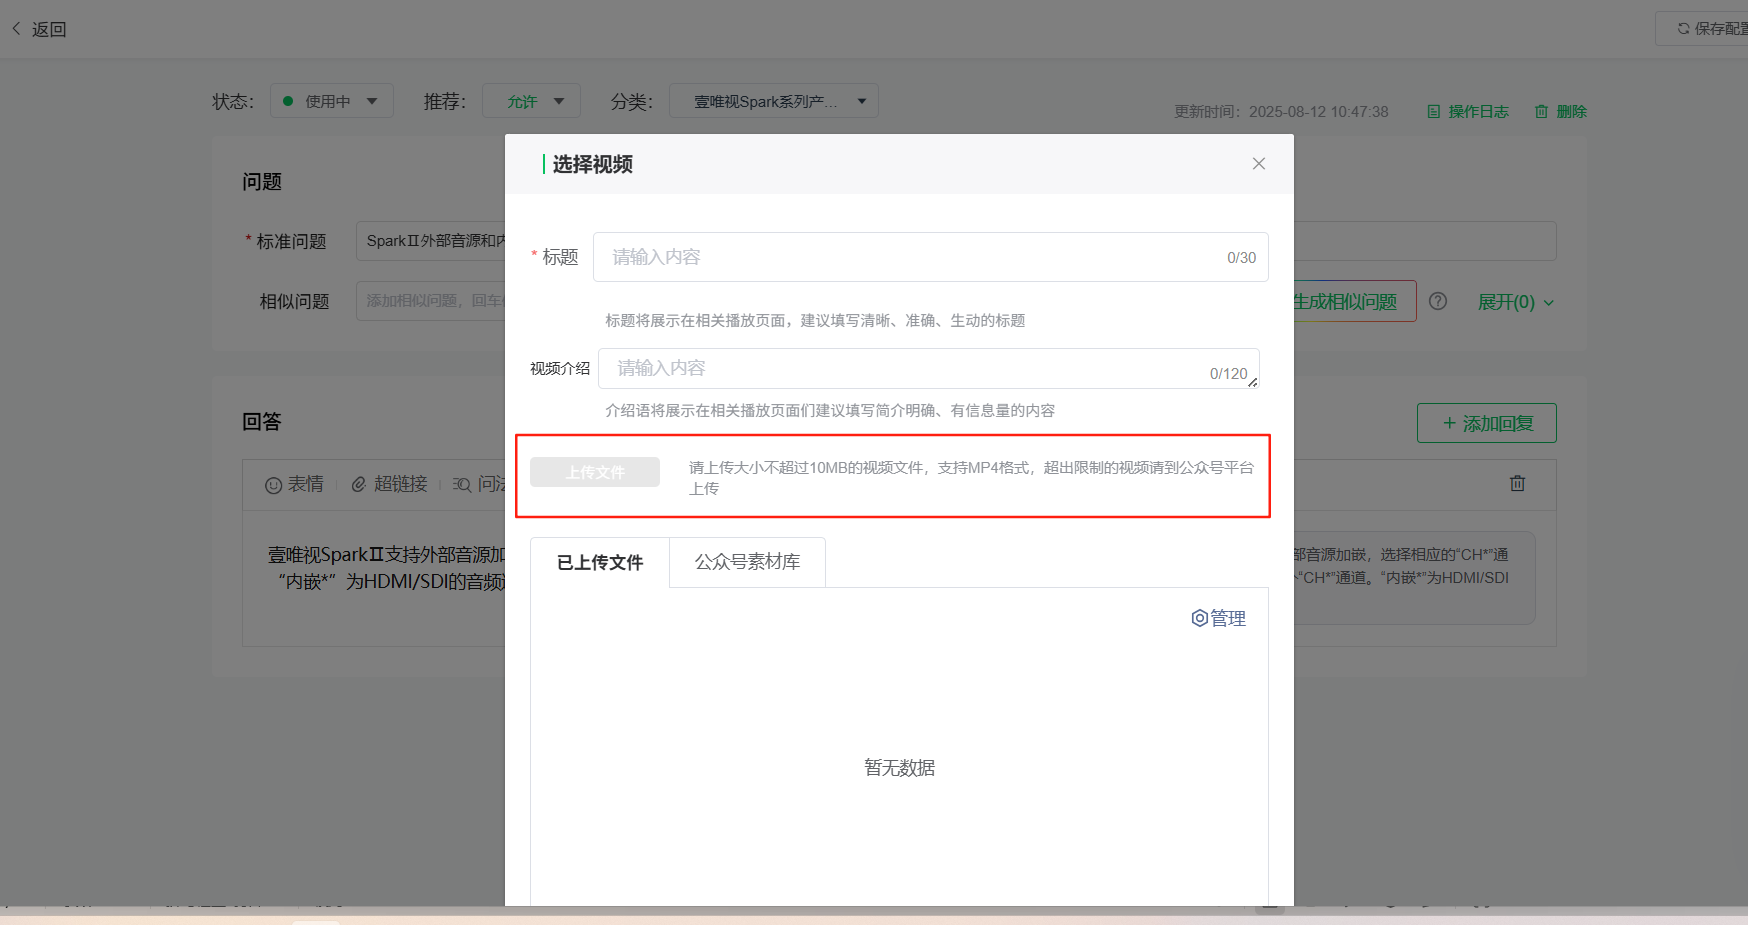Focus the 视频介绍 text area
This screenshot has height=925, width=1748.
click(x=928, y=368)
